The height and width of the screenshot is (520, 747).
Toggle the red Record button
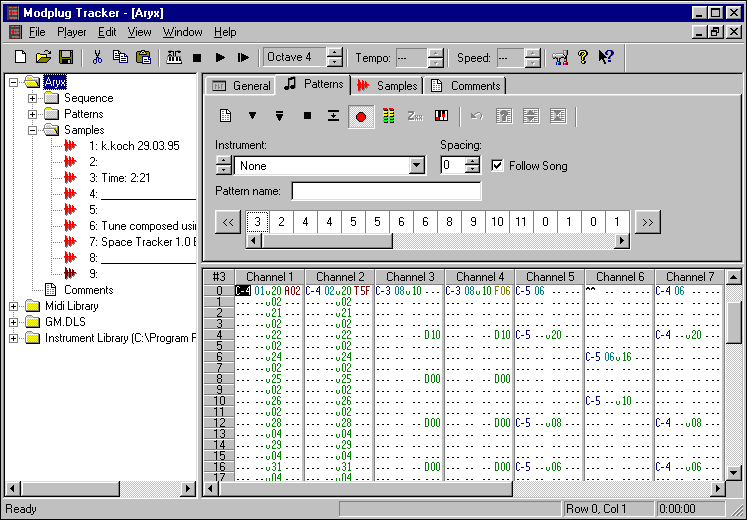click(361, 116)
